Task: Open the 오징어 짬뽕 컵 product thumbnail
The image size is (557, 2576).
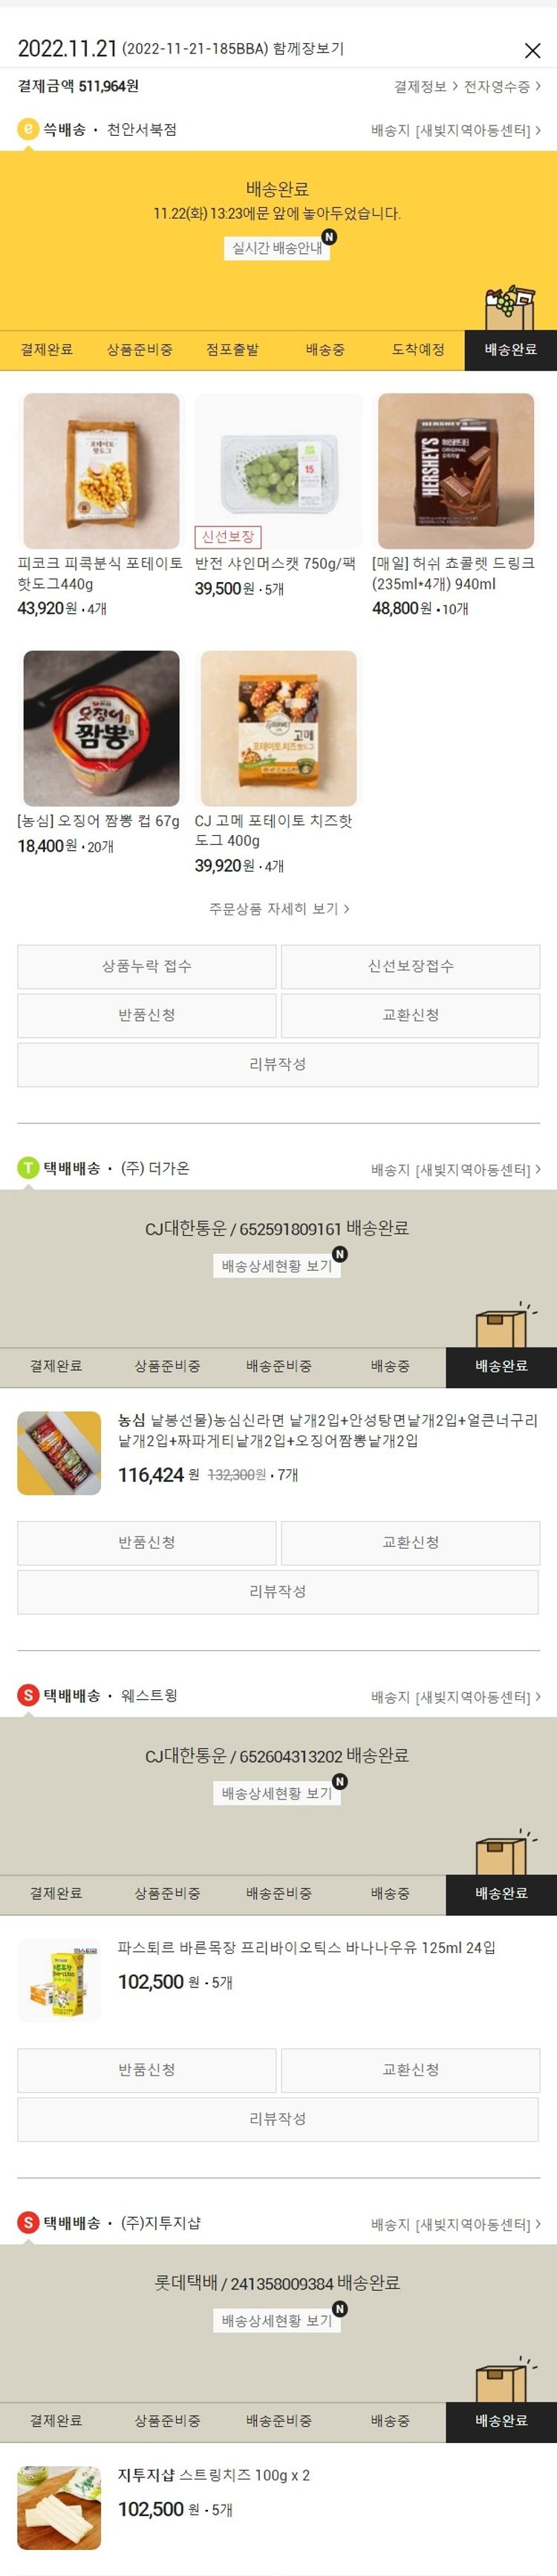Action: (x=101, y=729)
